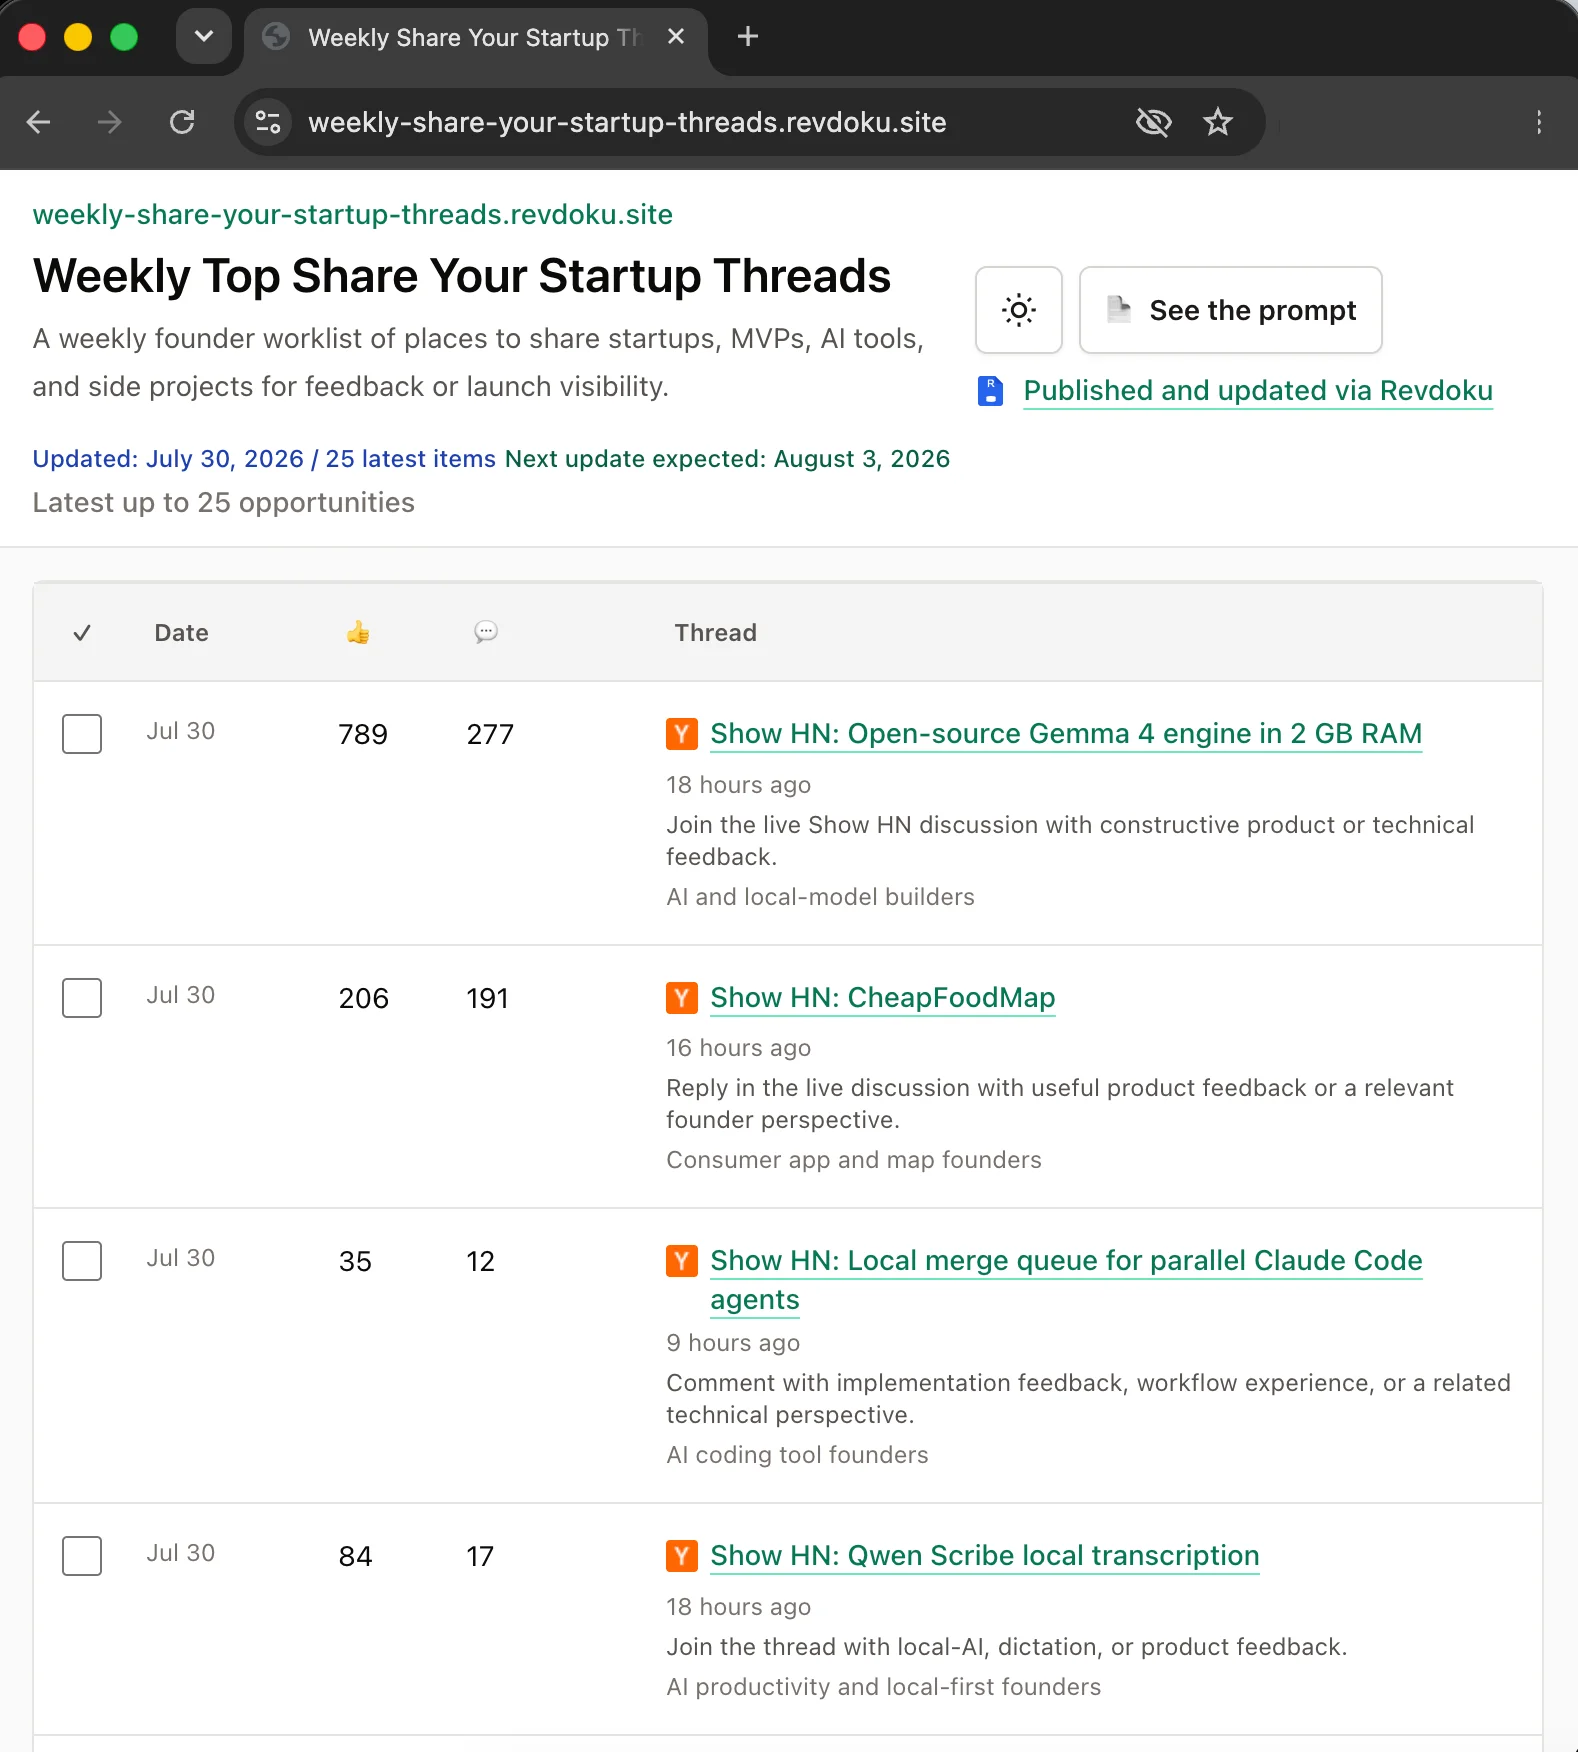Click the 35 upvotes value

coord(355,1262)
